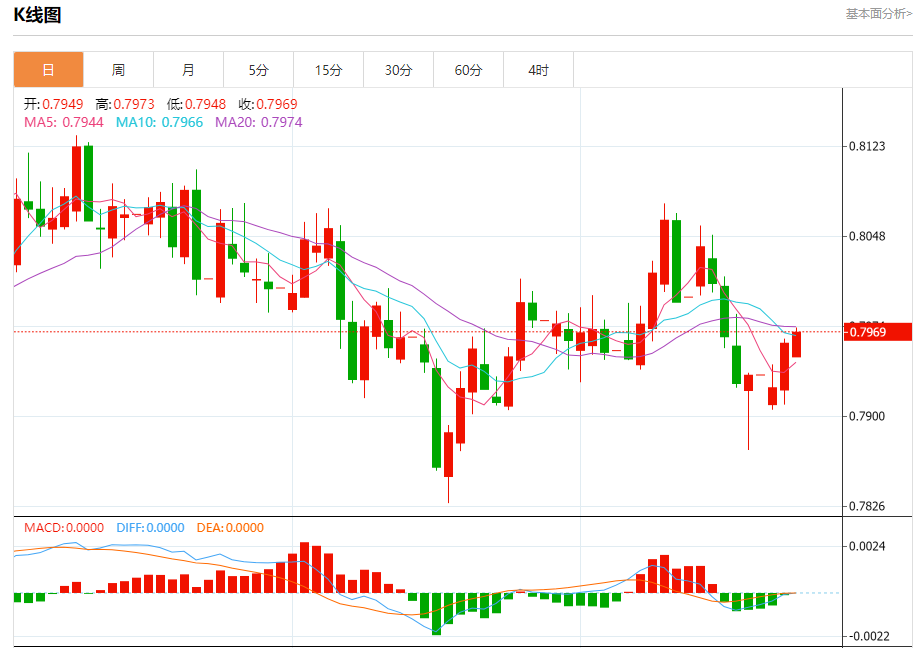
Task: Switch chart to 4时 timeframe
Action: point(538,70)
